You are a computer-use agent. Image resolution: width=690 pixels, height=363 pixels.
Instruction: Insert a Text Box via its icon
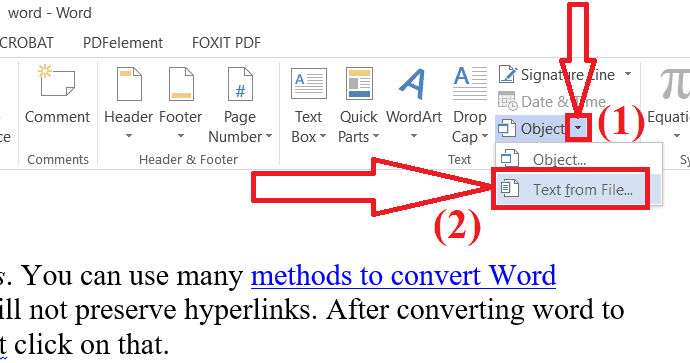coord(309,83)
